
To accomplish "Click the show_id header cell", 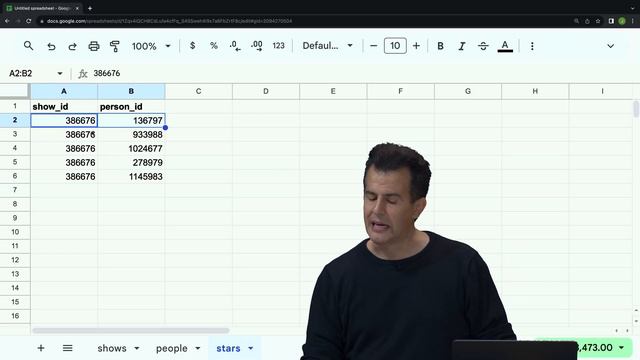I will 64,107.
